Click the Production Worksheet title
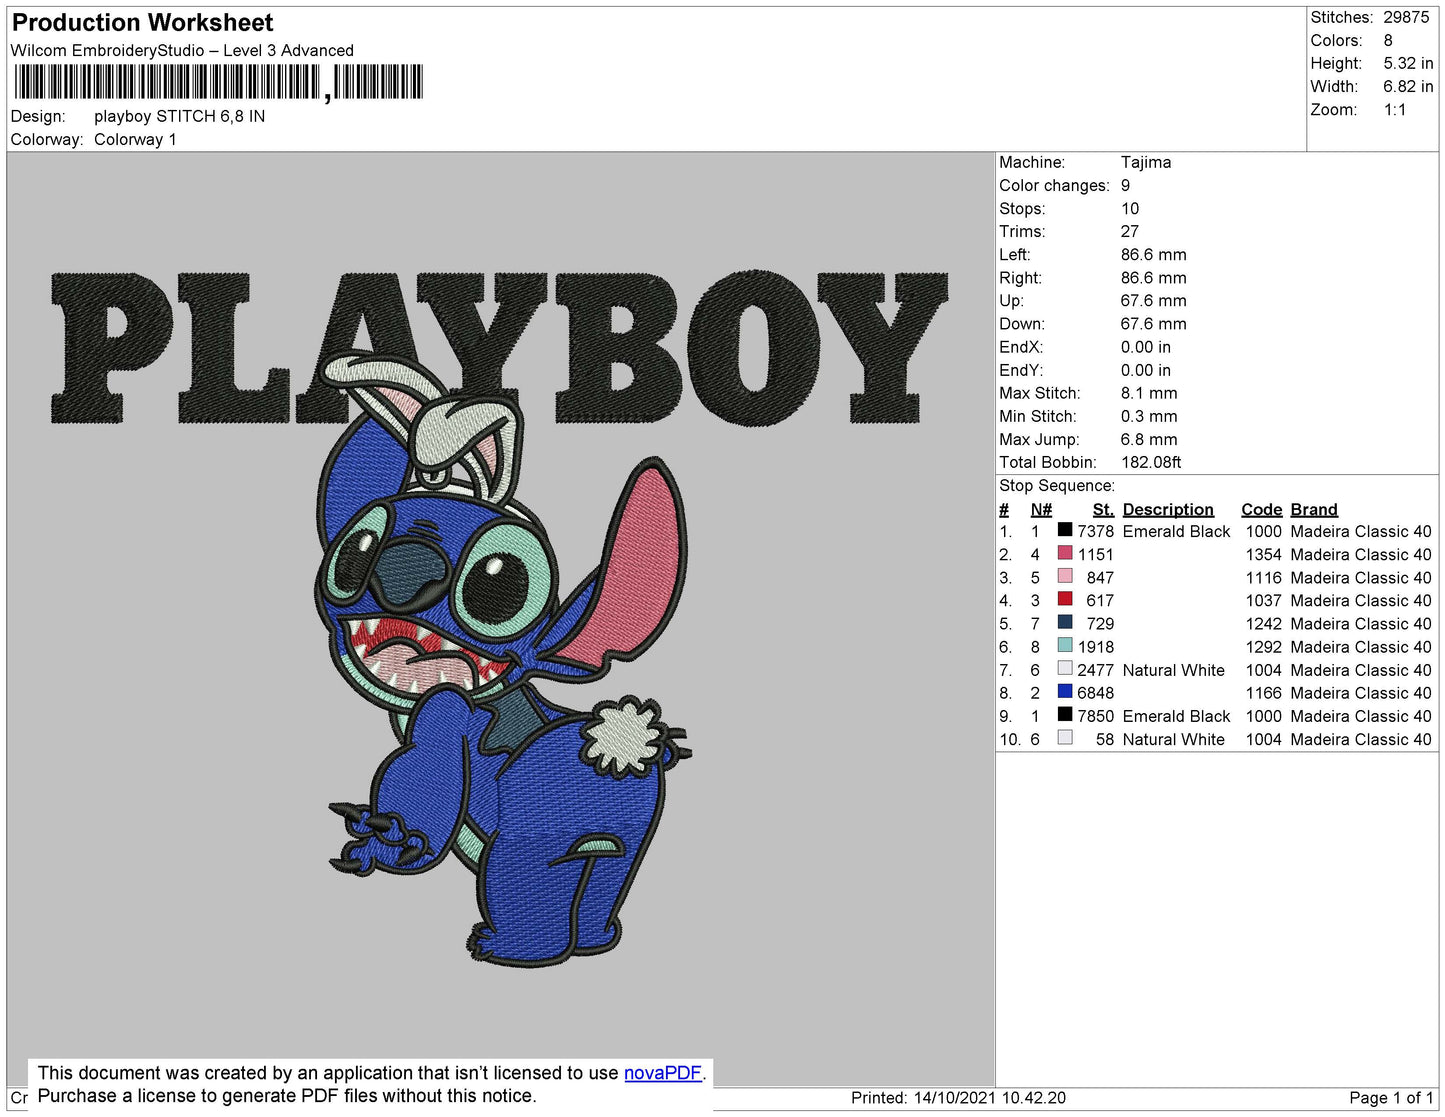 coord(142,22)
